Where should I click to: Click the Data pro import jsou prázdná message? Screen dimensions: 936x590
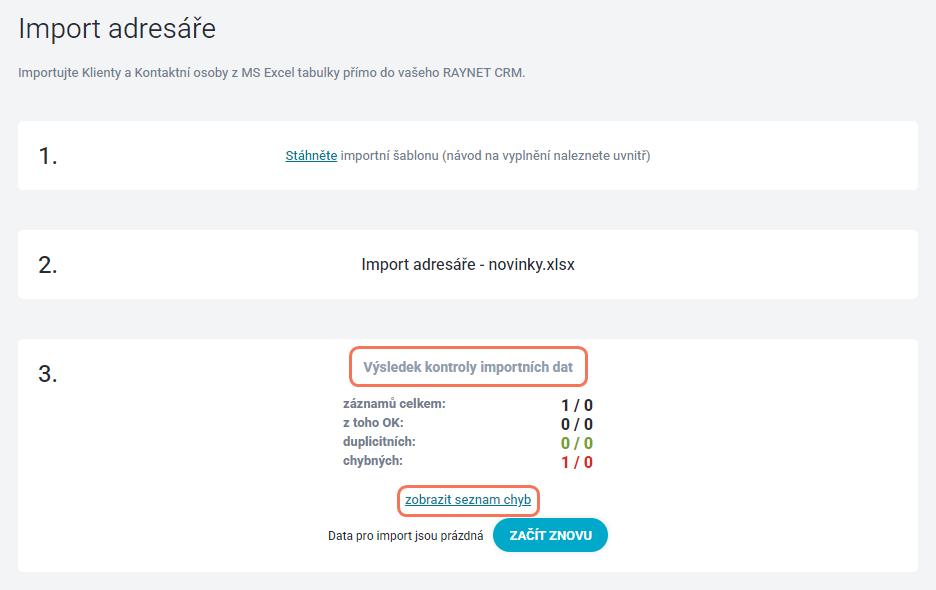pyautogui.click(x=405, y=536)
